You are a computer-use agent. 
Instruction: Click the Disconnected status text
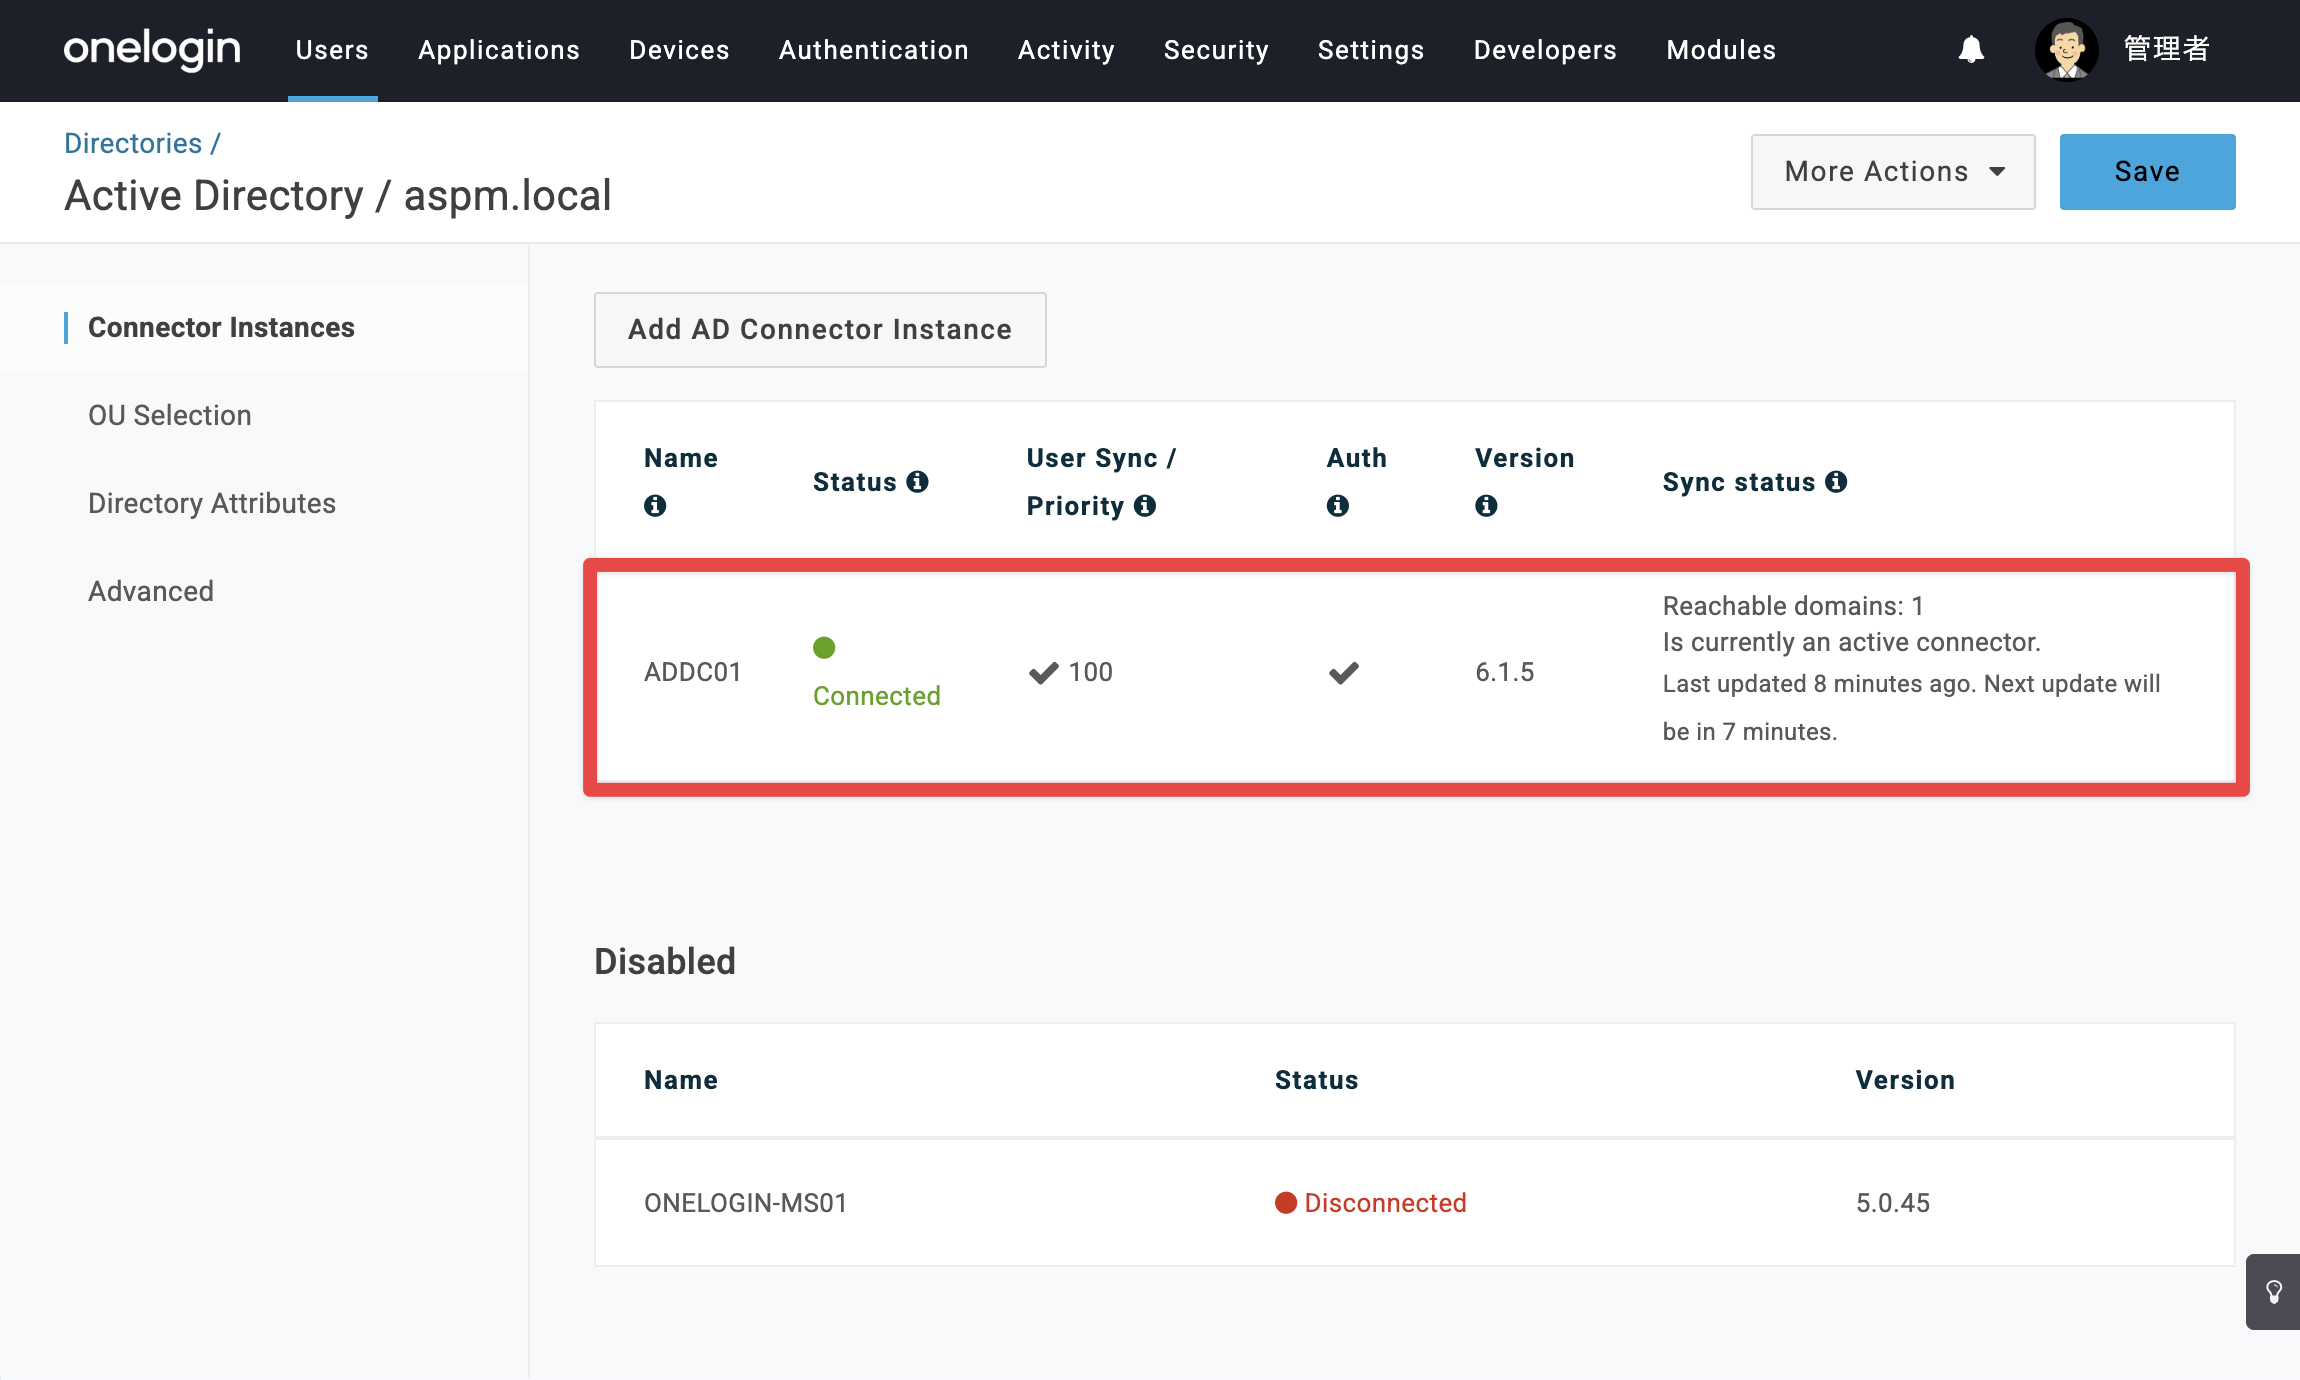click(1386, 1203)
